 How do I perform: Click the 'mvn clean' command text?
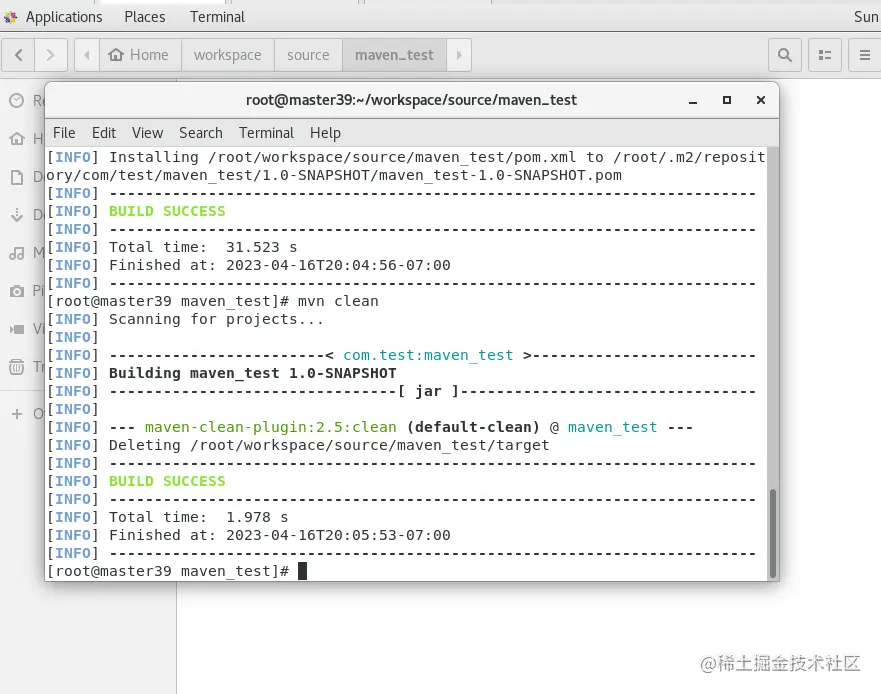(x=338, y=301)
